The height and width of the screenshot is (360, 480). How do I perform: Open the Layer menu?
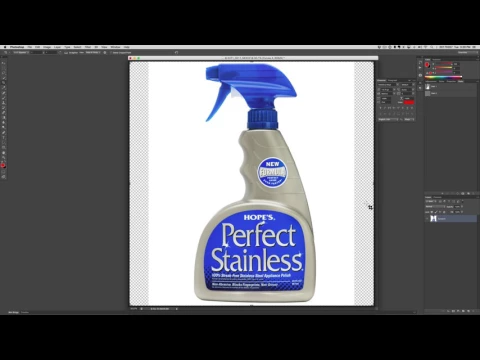57,47
